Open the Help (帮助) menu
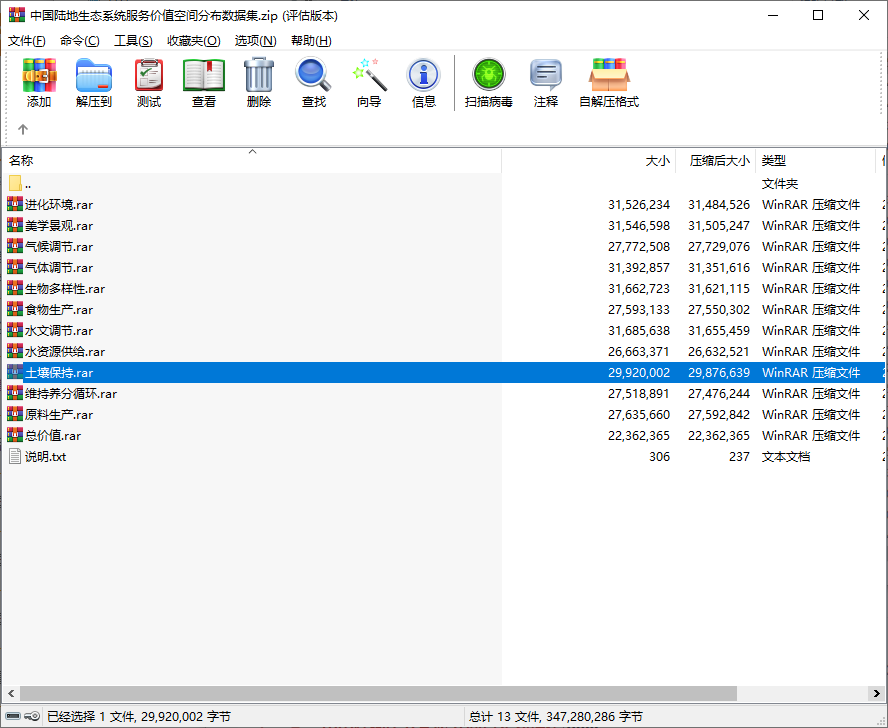This screenshot has width=888, height=728. tap(311, 41)
